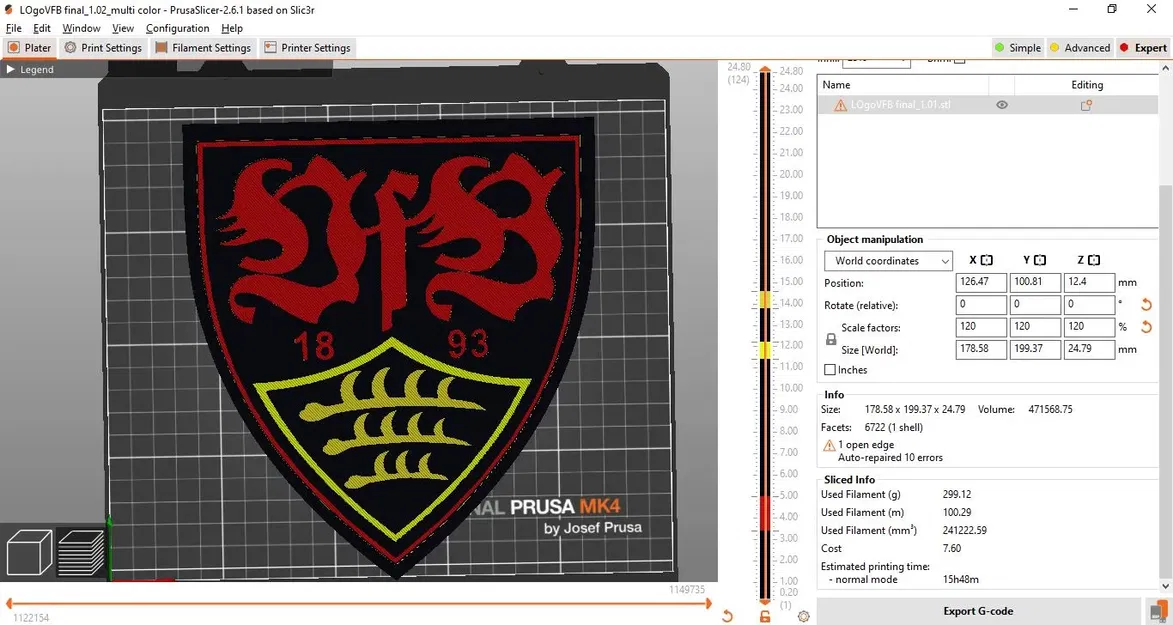Click the 'Auto-repaired 10 errors' text
Viewport: 1173px width, 625px height.
tap(890, 457)
